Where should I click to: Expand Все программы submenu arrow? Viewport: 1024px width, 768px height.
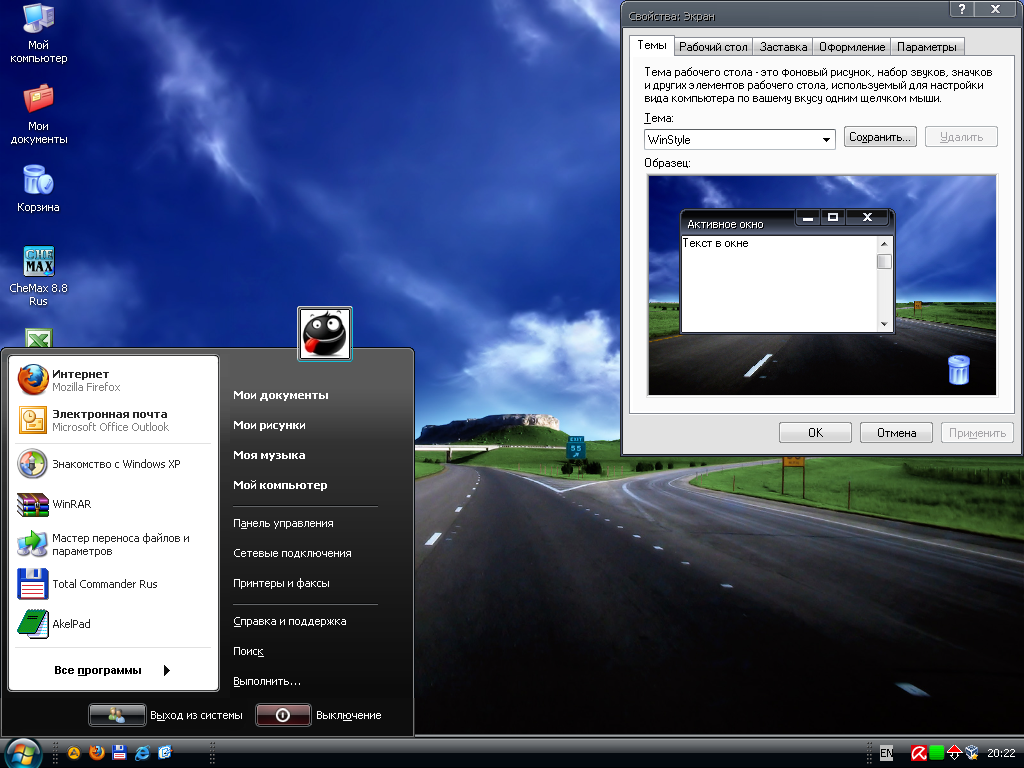pyautogui.click(x=167, y=670)
